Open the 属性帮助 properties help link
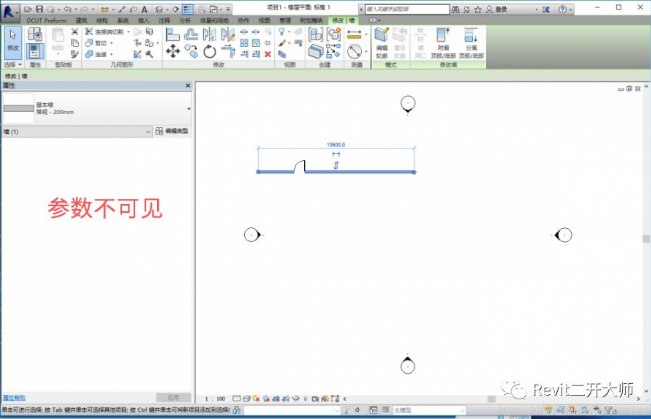 (x=14, y=398)
